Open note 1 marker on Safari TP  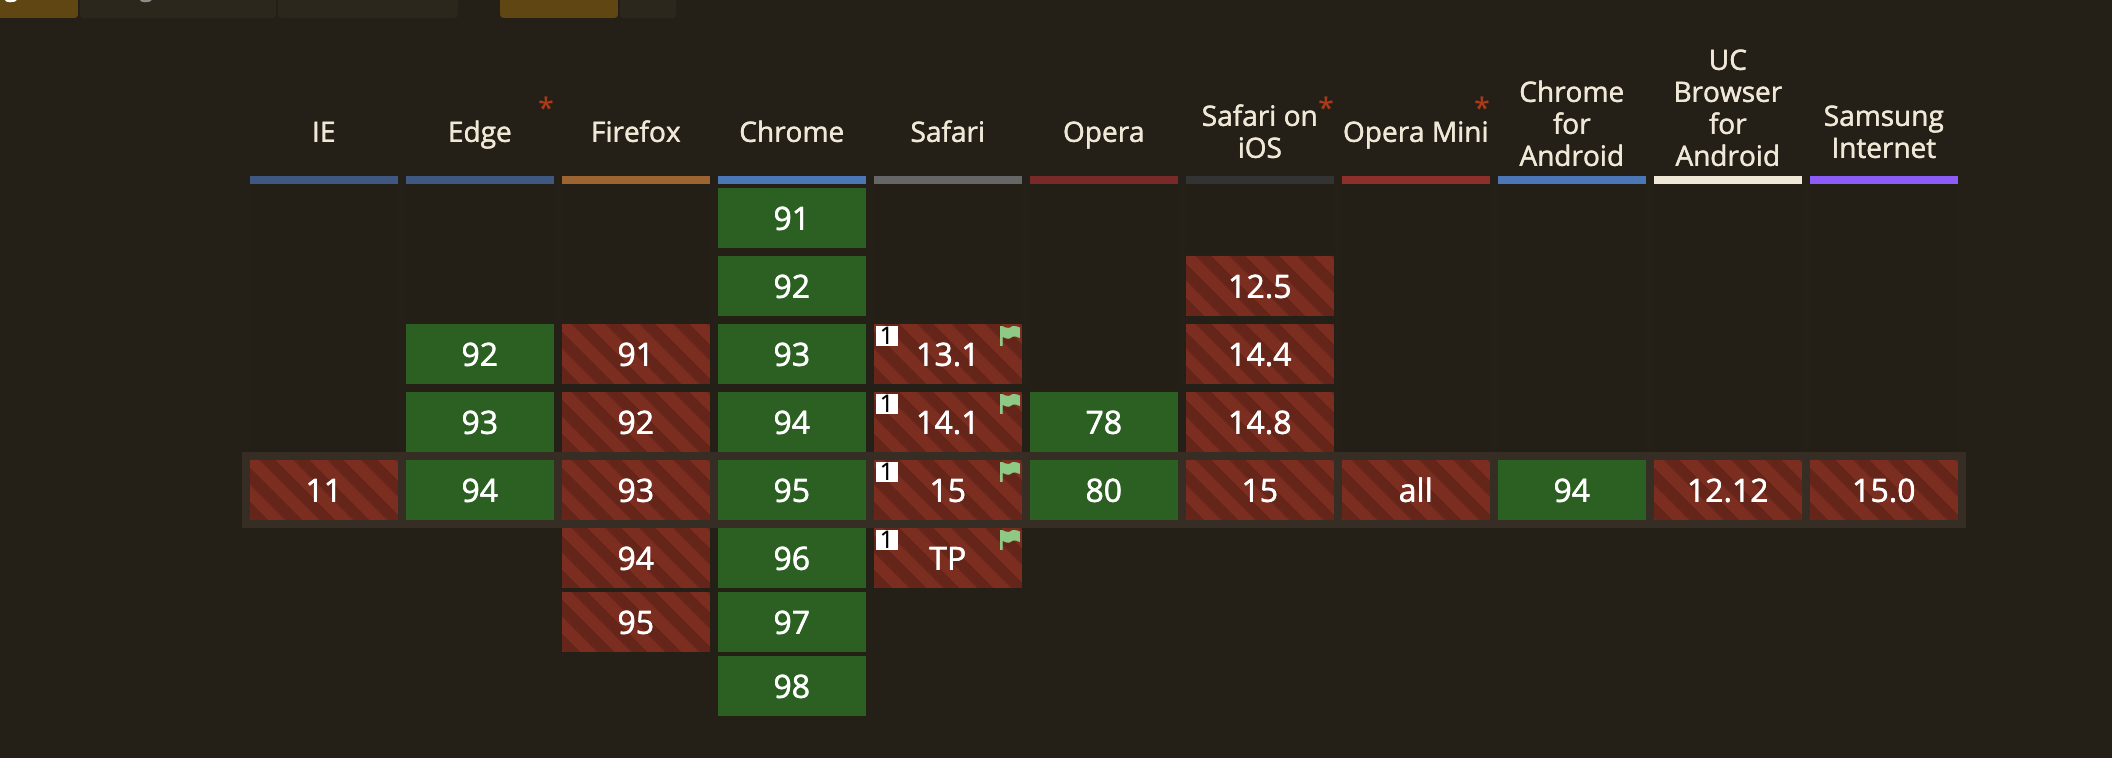pos(887,540)
